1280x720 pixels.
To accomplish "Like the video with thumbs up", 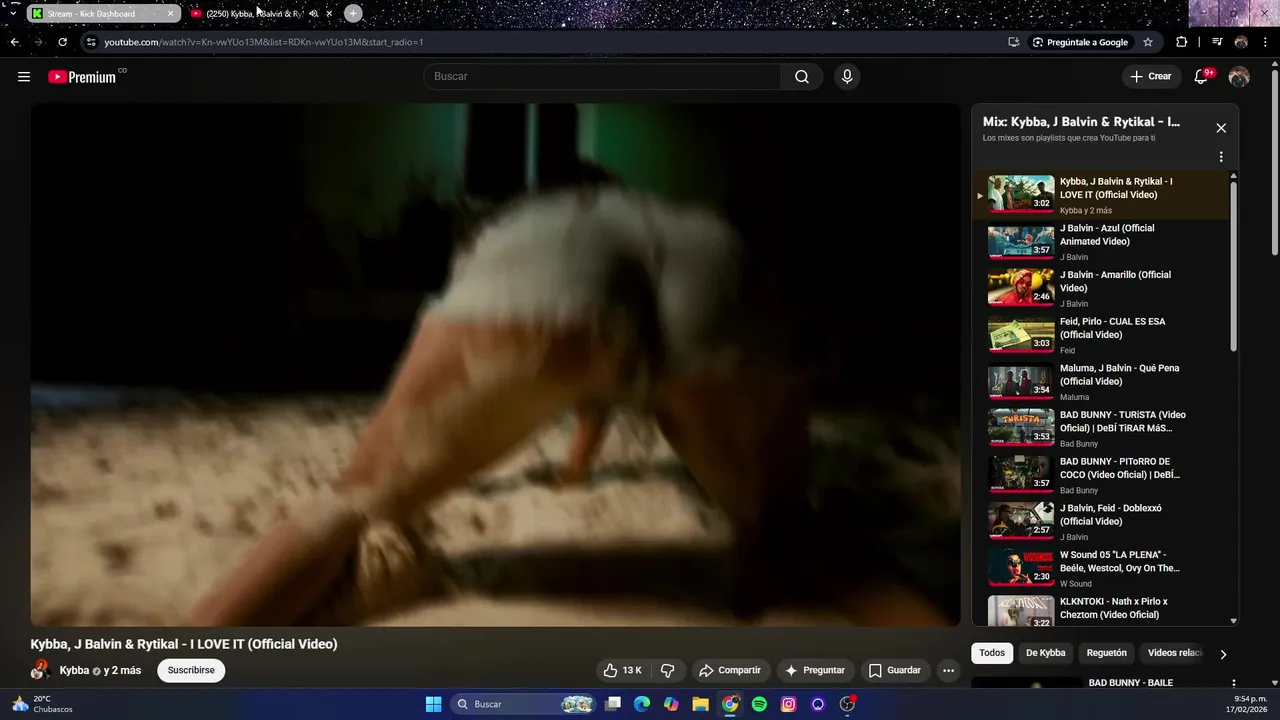I will tap(622, 670).
